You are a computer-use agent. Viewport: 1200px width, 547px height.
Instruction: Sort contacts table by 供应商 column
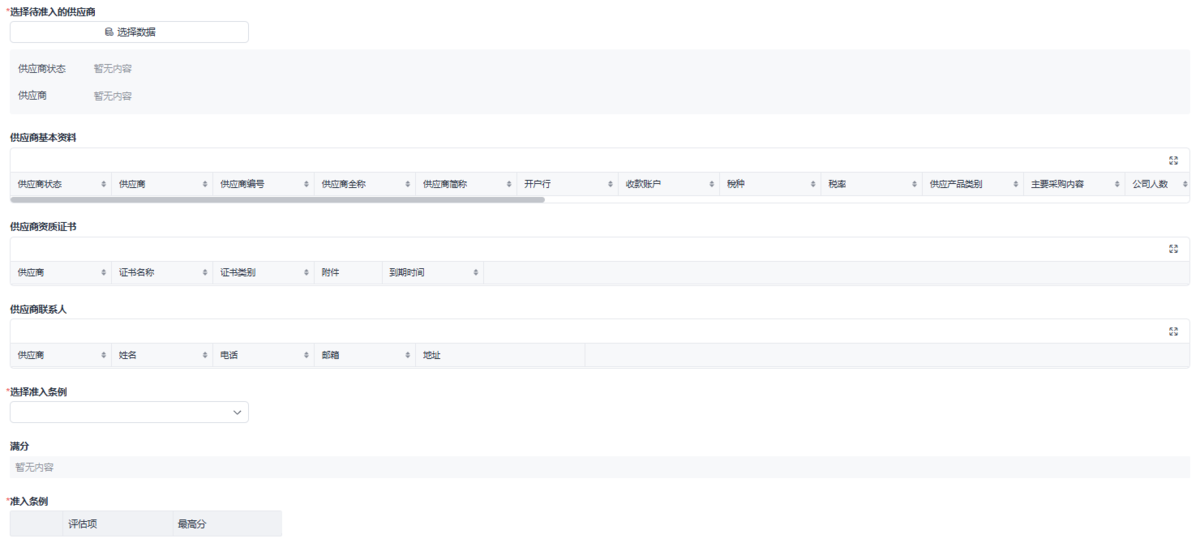click(x=103, y=355)
